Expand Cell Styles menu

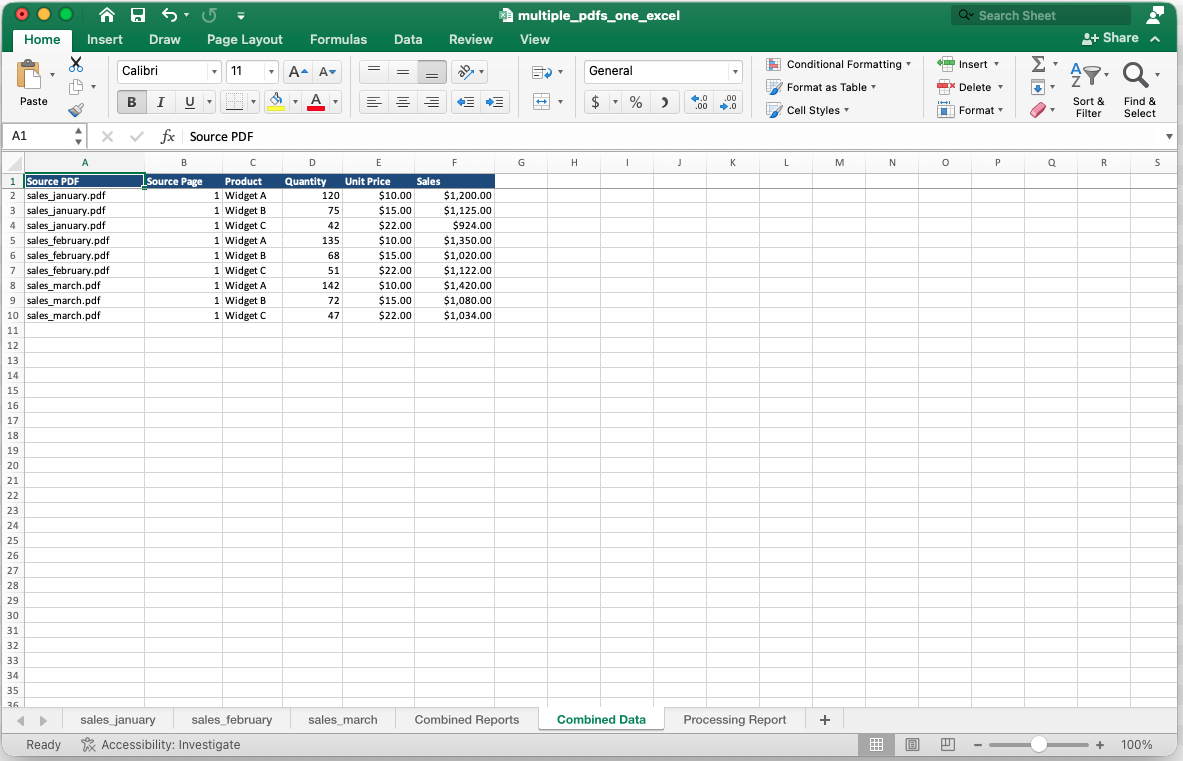(808, 110)
